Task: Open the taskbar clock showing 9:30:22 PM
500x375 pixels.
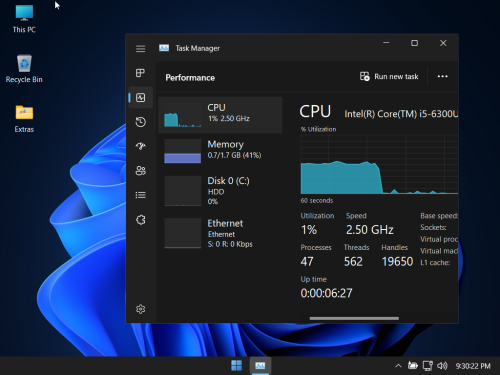Action: click(x=473, y=366)
